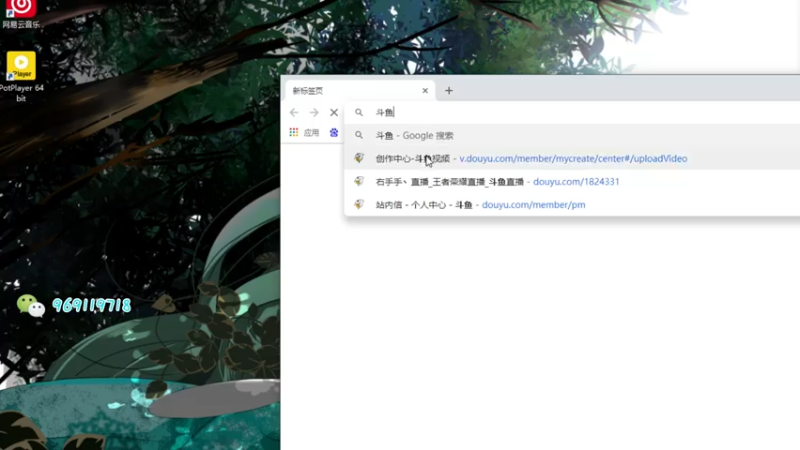Open a new tab with the plus button
The image size is (800, 450).
coord(449,91)
